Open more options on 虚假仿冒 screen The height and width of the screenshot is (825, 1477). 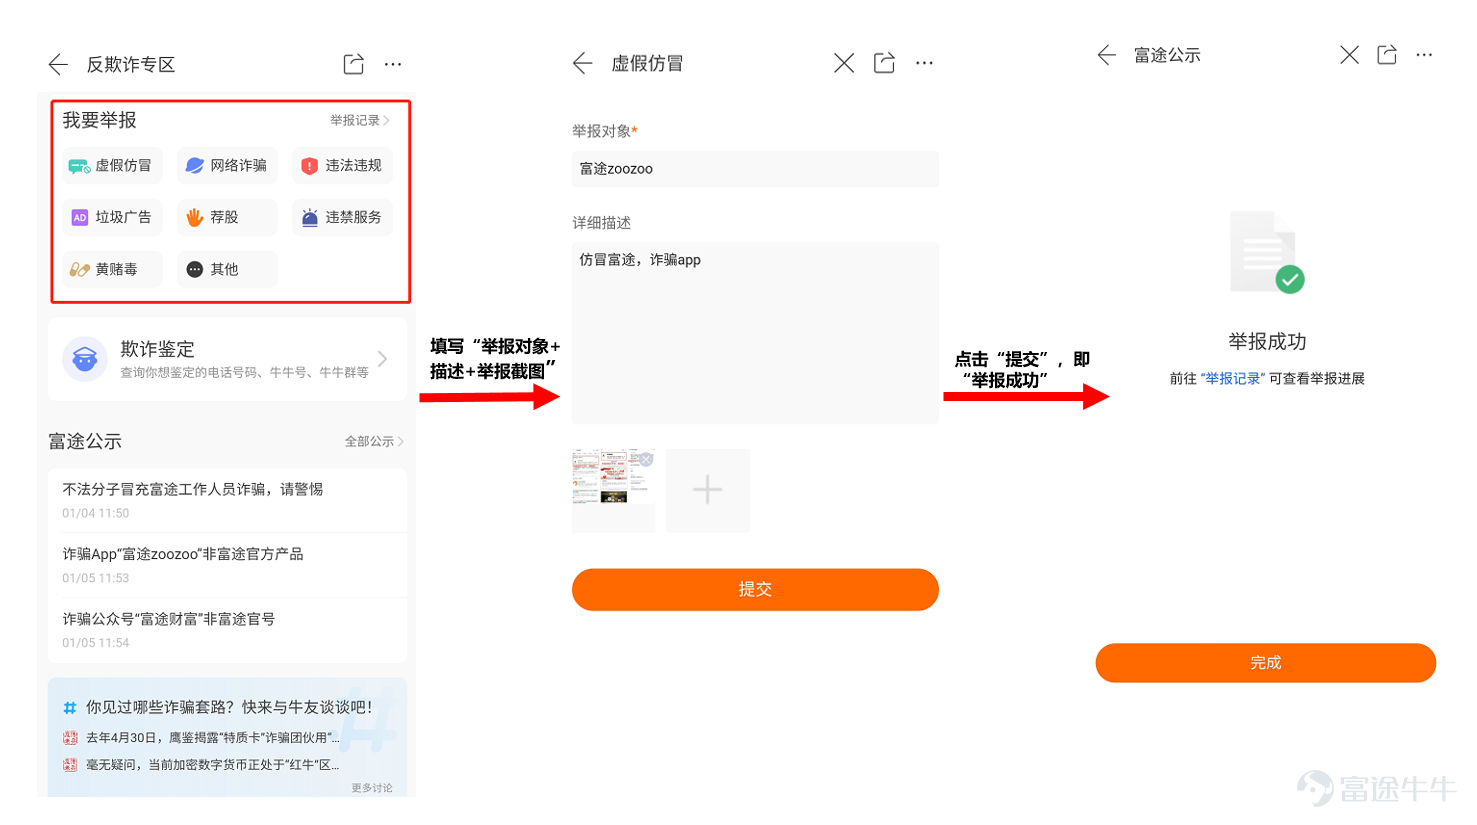click(924, 63)
